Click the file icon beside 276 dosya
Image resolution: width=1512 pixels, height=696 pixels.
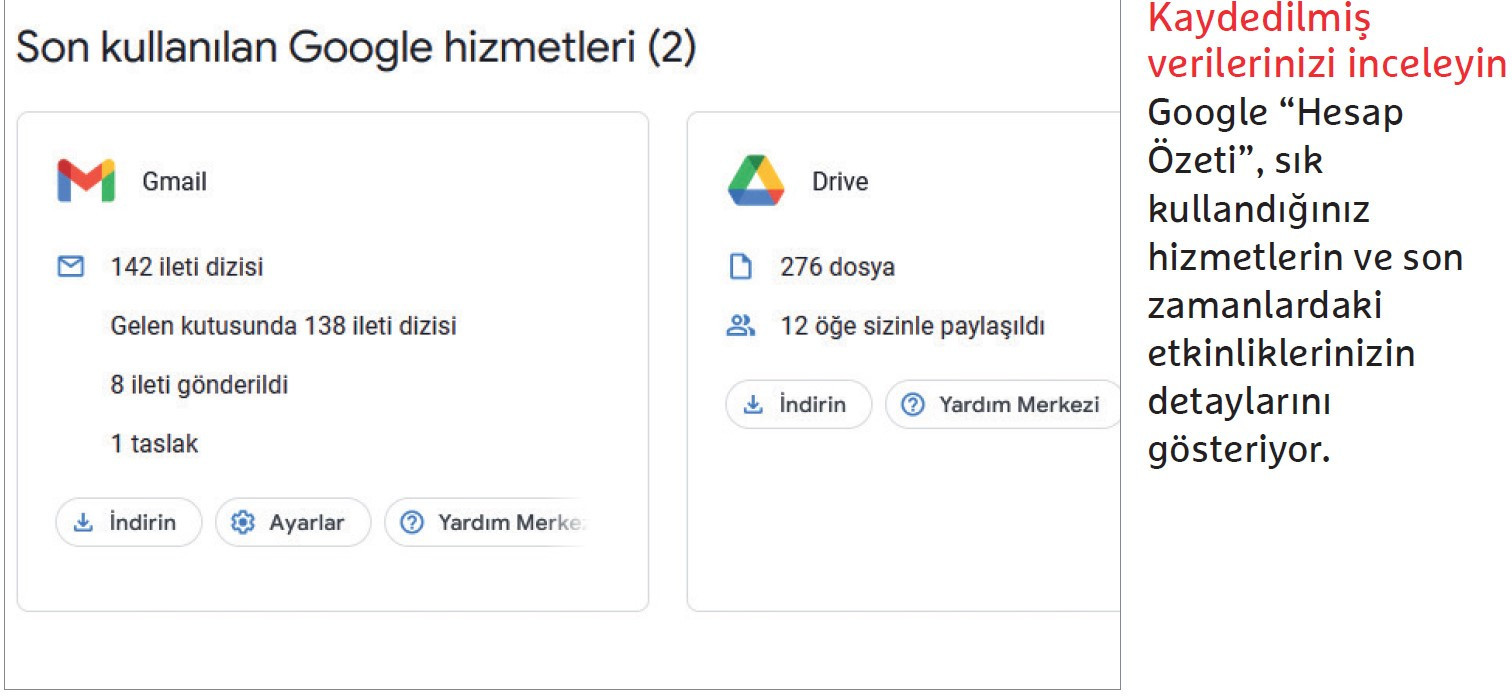point(741,267)
